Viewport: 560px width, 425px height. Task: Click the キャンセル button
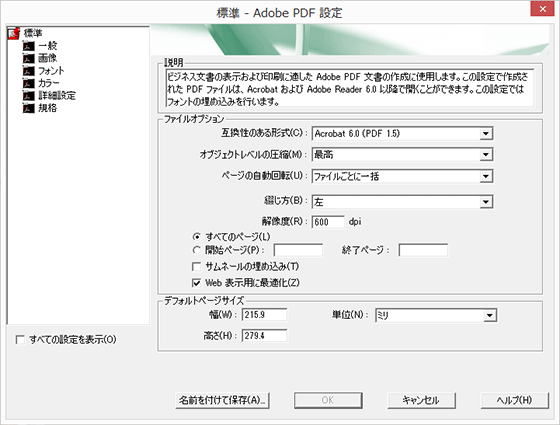point(421,400)
